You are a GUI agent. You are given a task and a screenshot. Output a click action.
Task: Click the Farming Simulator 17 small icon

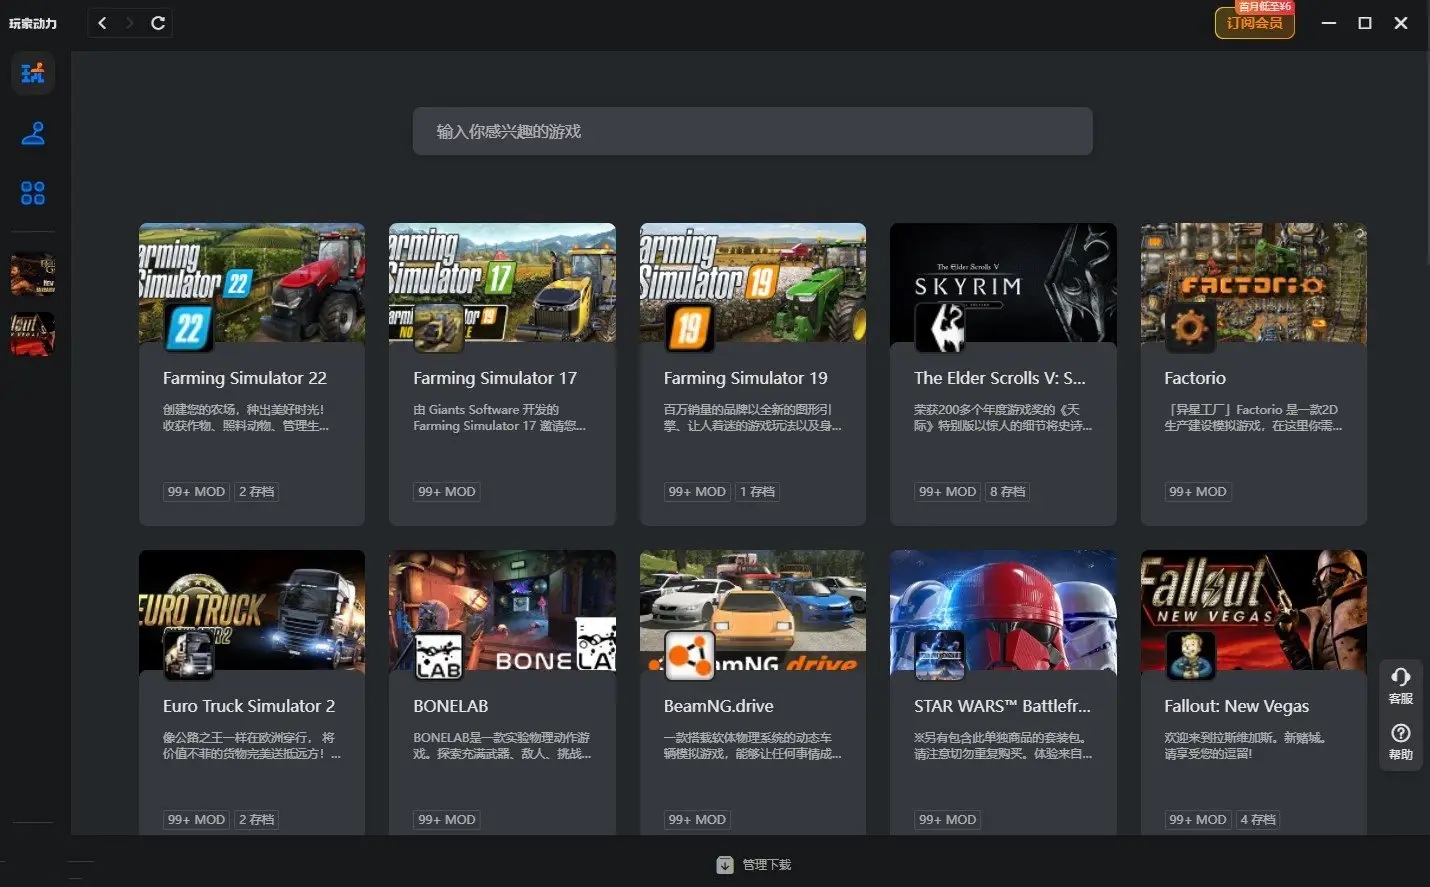tap(439, 326)
